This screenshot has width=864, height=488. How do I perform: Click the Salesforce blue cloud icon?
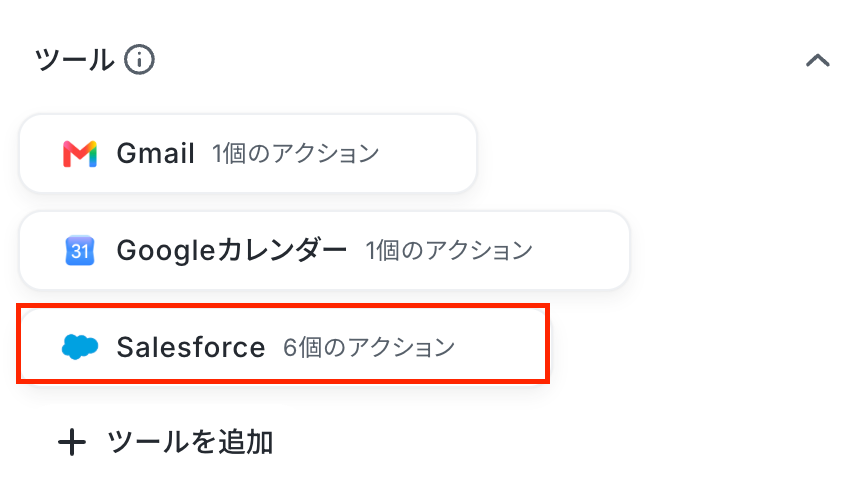80,347
